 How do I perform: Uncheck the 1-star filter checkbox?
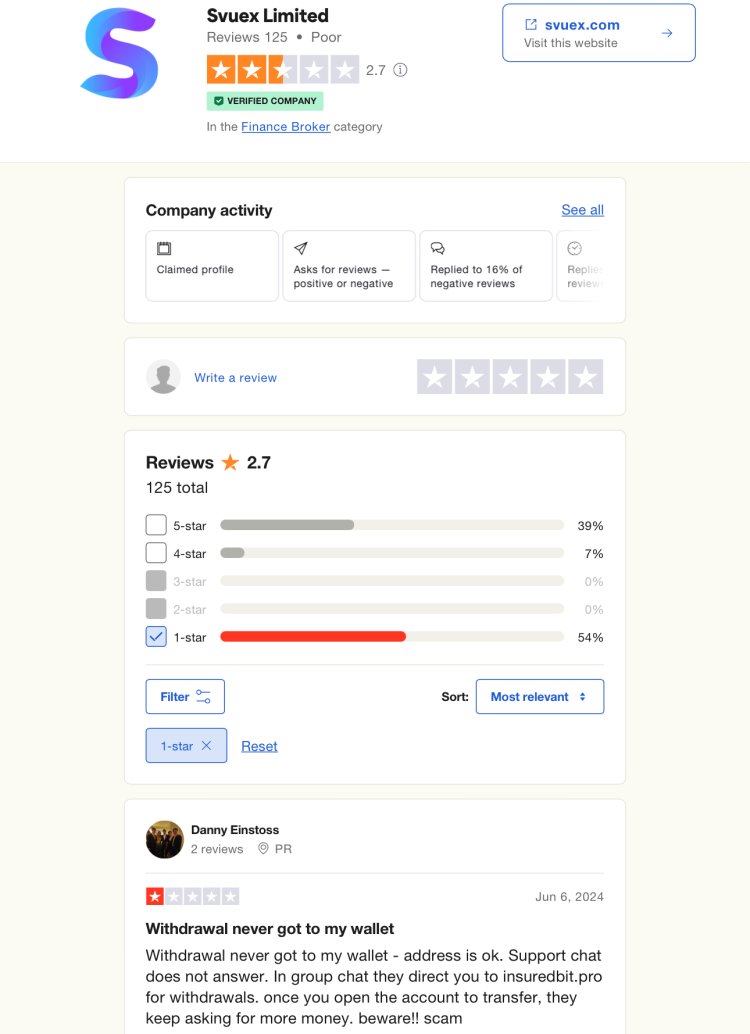point(156,636)
